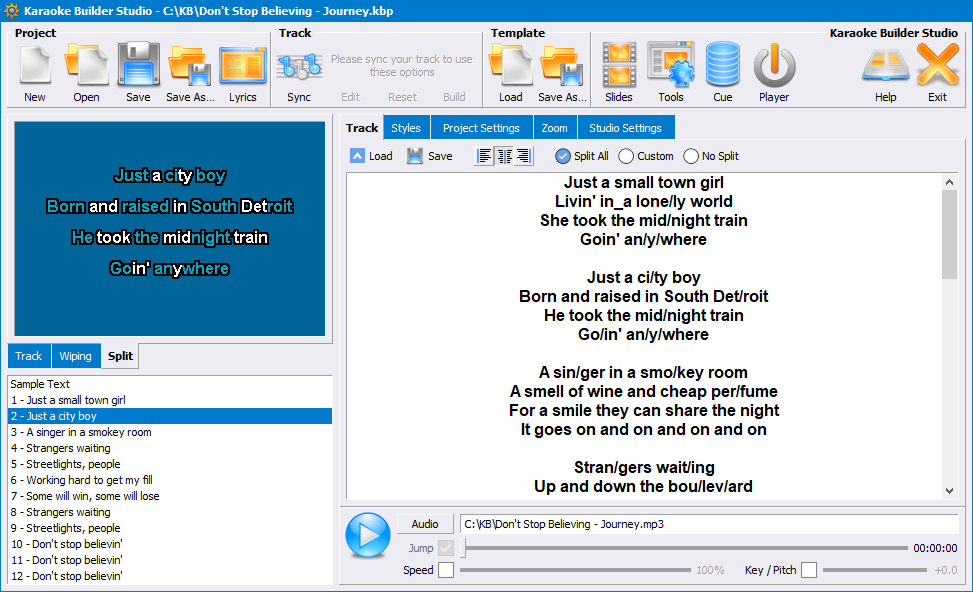Click the lyrics scrollbar down arrow

(x=949, y=490)
